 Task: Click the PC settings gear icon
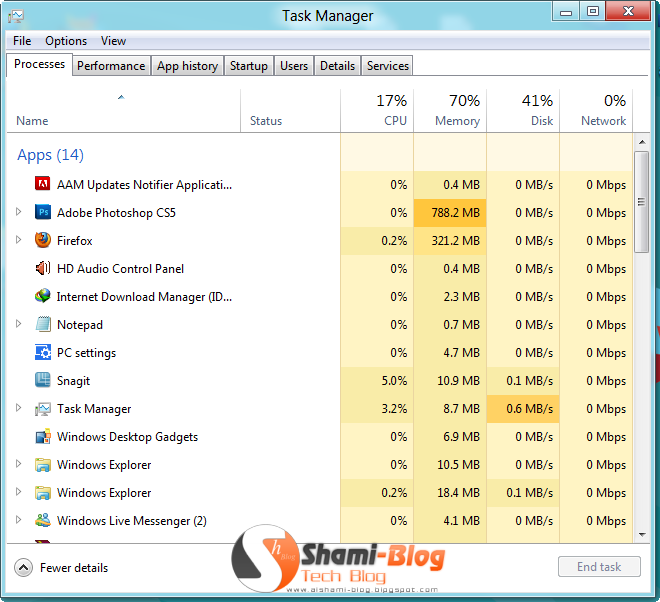pos(43,352)
